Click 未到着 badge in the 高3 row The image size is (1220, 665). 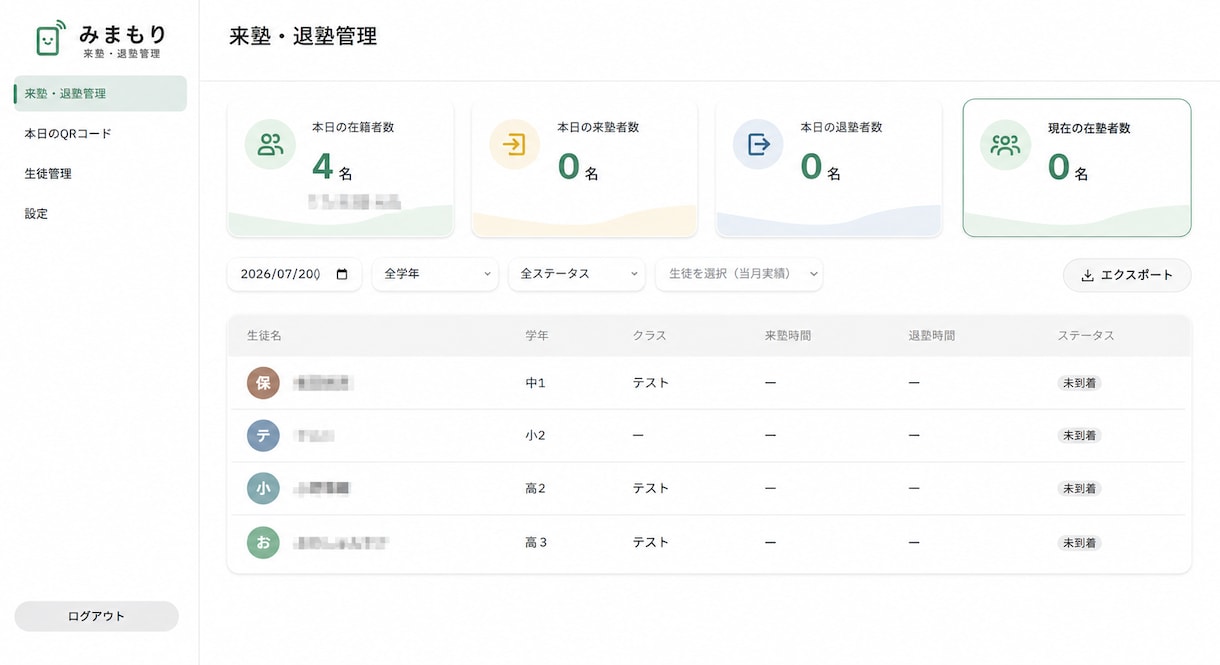1080,542
